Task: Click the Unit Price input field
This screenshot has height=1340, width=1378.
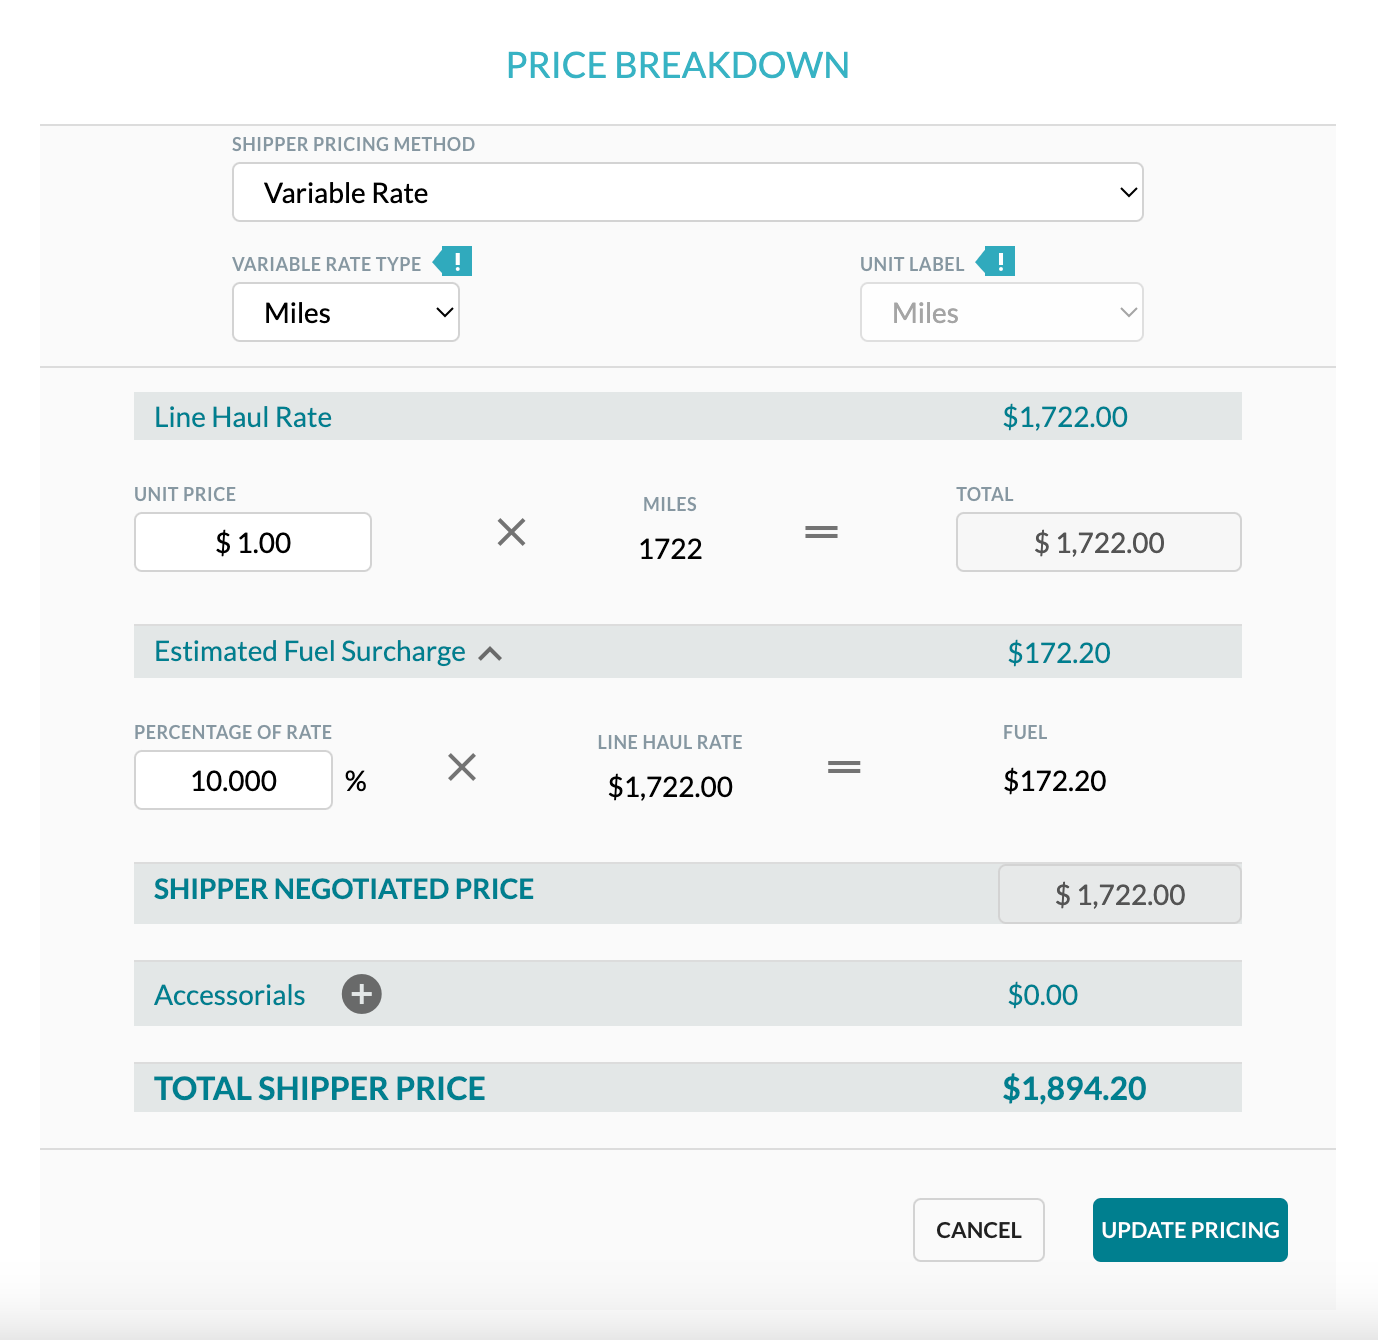Action: click(252, 542)
